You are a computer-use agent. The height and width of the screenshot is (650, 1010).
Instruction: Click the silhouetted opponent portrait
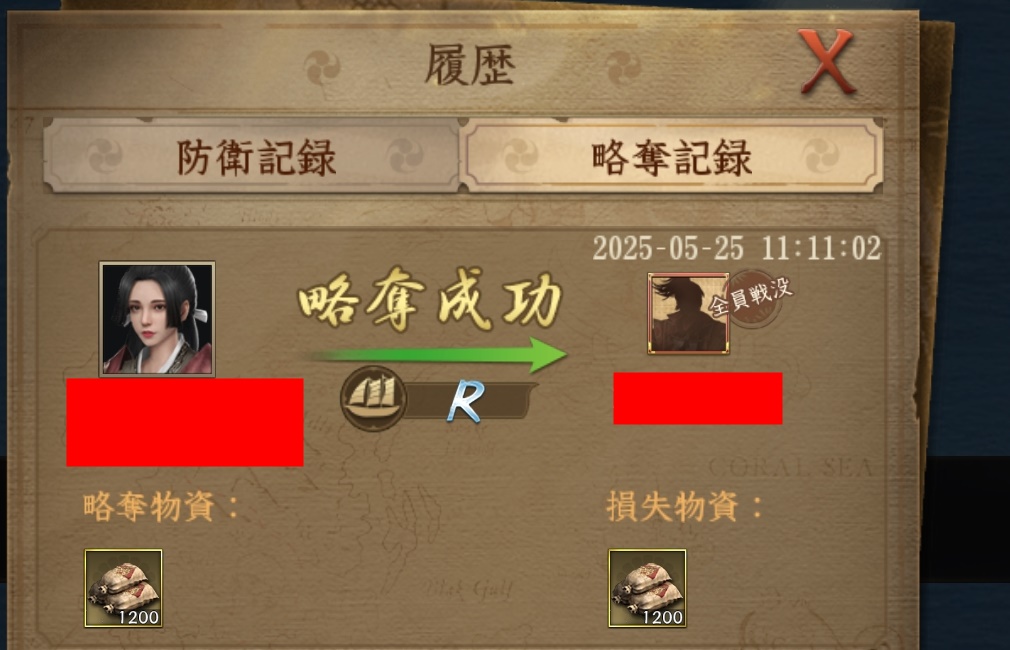[x=688, y=313]
